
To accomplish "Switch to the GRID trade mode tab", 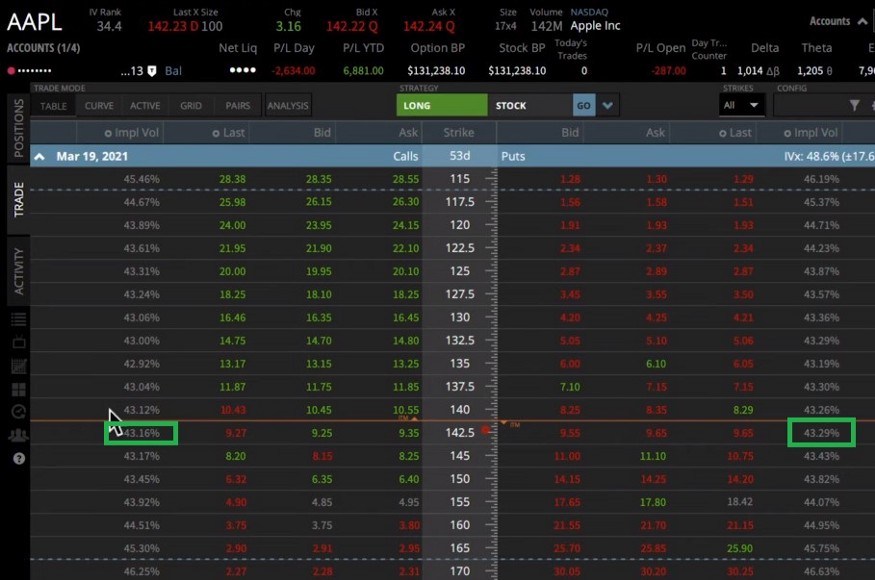I will pos(191,106).
